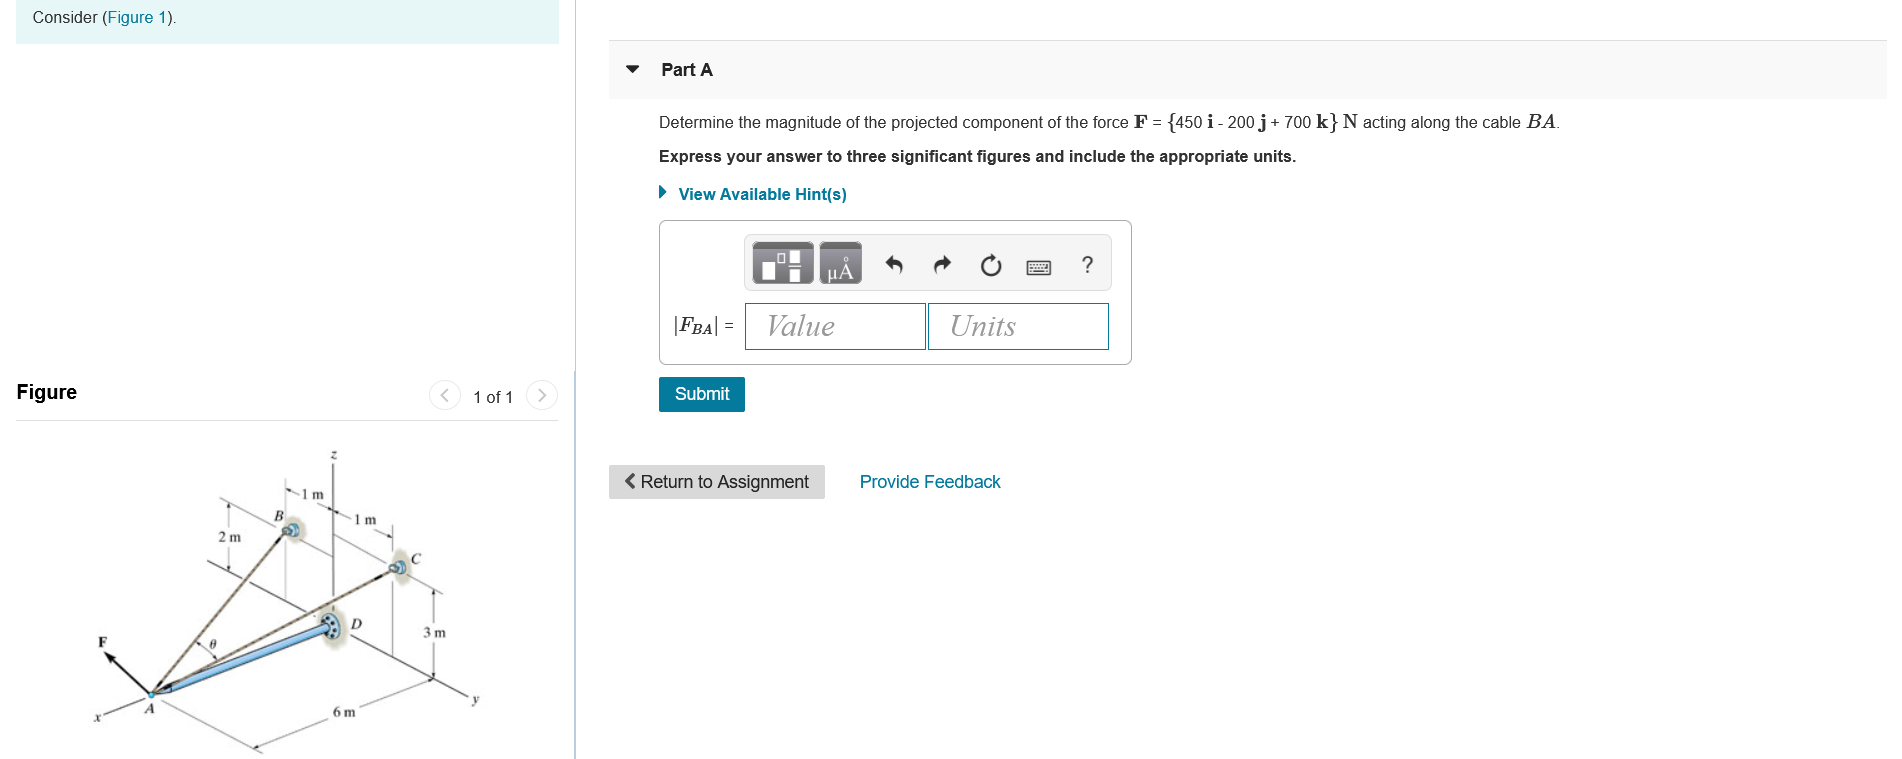Image resolution: width=1902 pixels, height=759 pixels.
Task: Click the Part A disclosure triangle
Action: click(x=632, y=69)
